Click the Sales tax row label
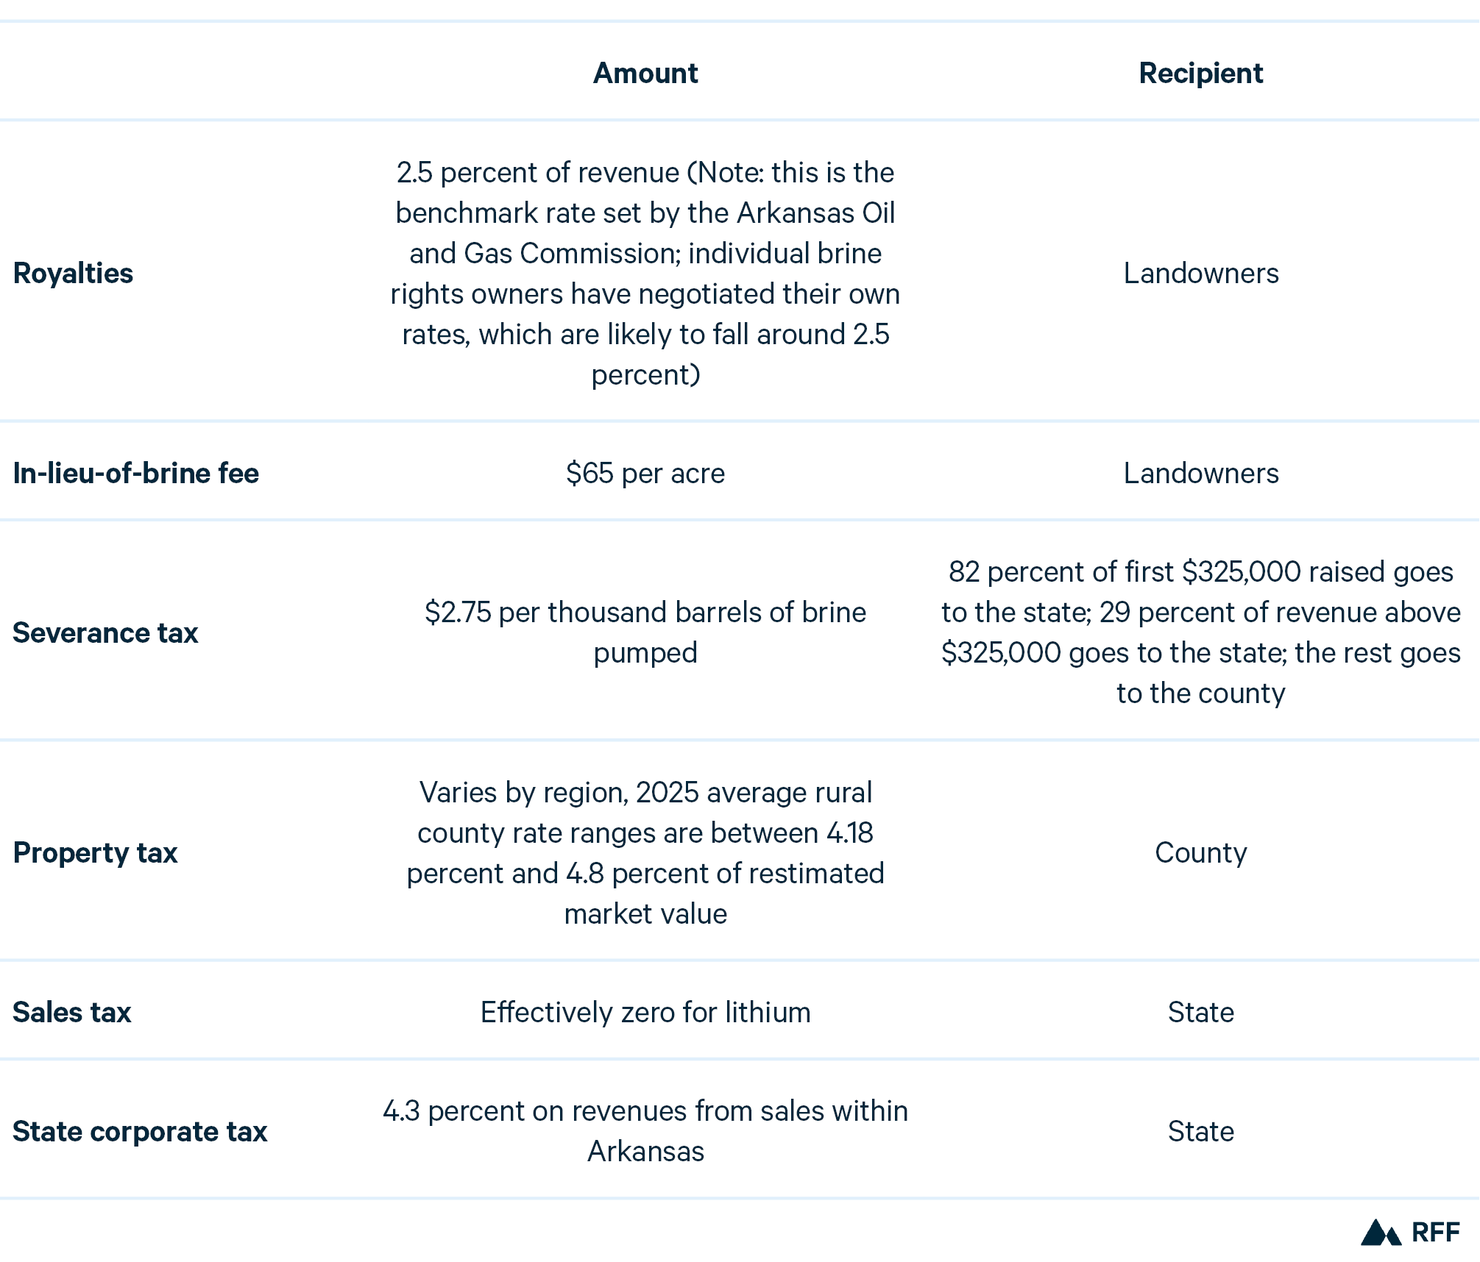1480x1262 pixels. 72,1012
